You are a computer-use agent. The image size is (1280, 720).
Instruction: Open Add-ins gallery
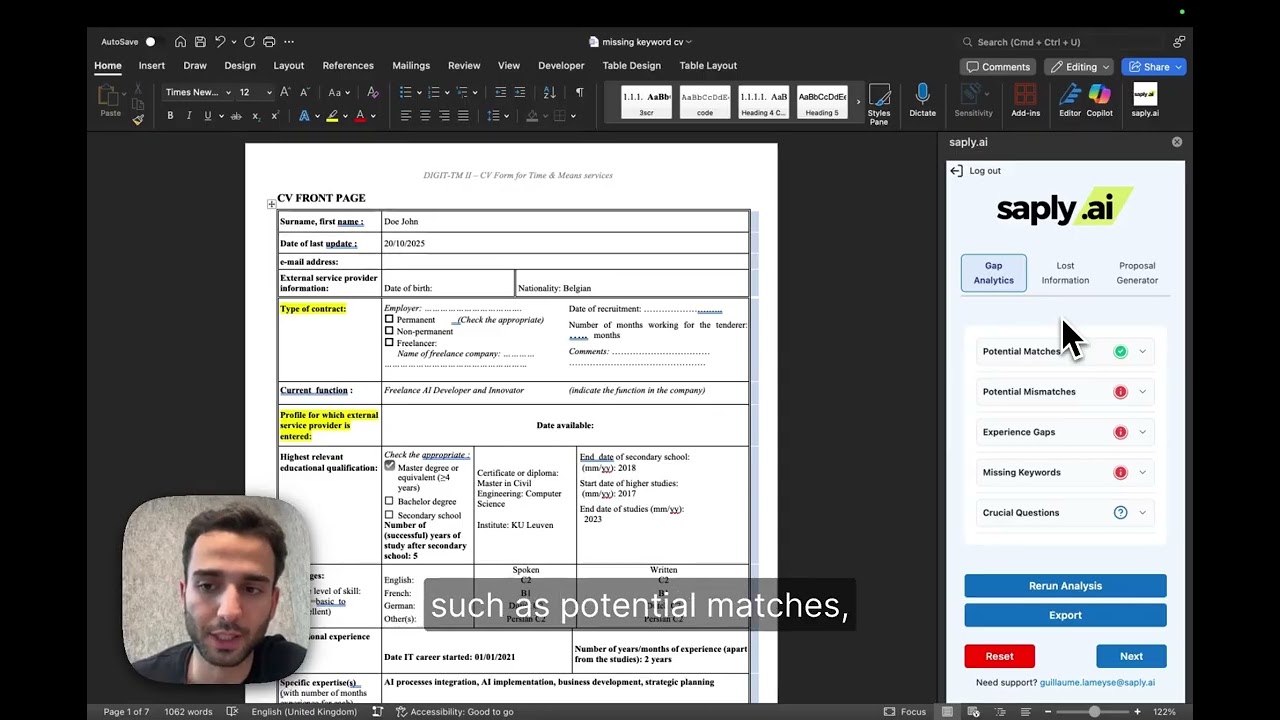tap(1025, 101)
